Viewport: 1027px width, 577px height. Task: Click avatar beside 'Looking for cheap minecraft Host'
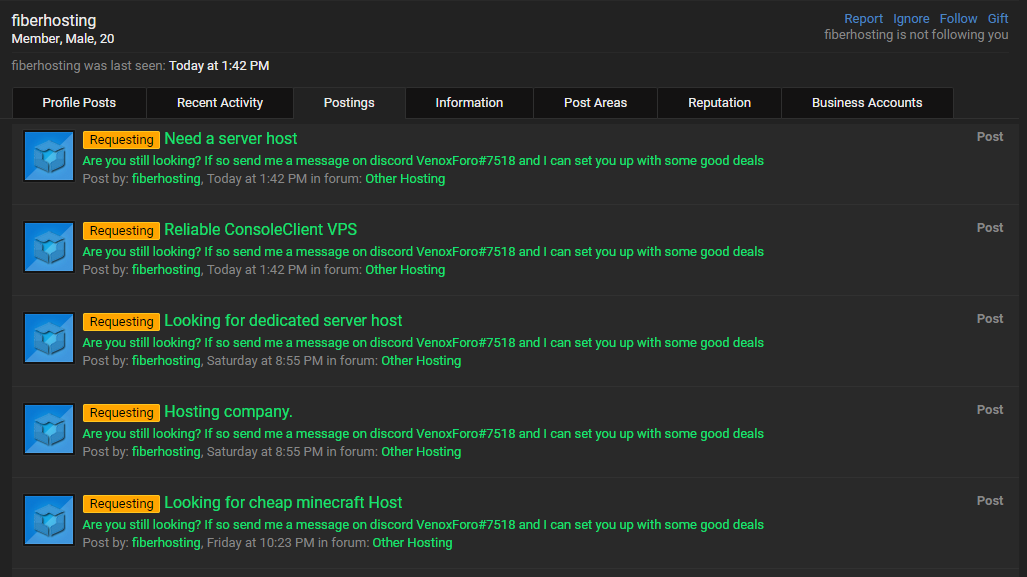coord(49,520)
